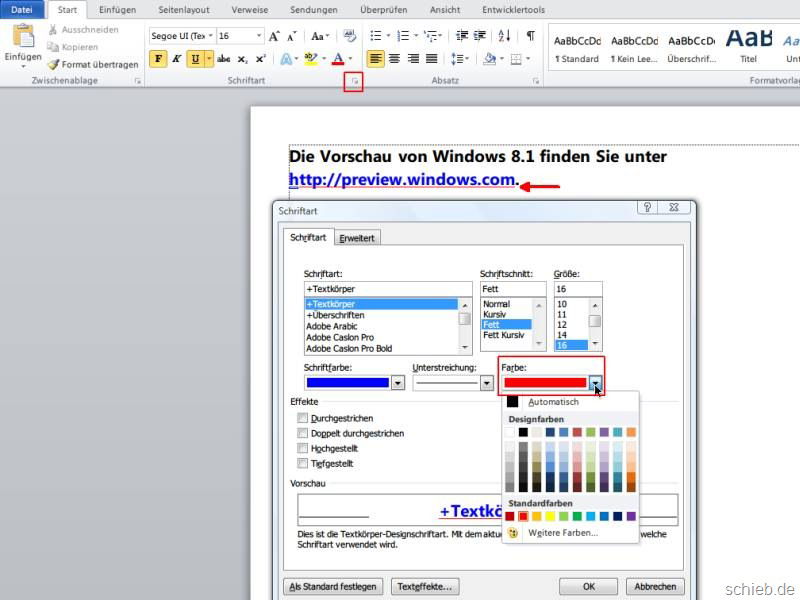Increase indent in the Absatz group
The width and height of the screenshot is (800, 600).
480,36
